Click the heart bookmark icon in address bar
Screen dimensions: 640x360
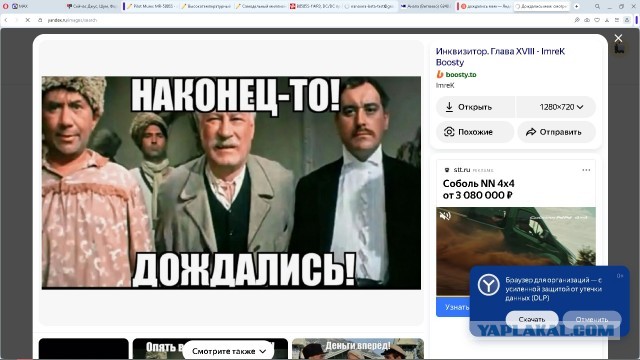(x=597, y=20)
